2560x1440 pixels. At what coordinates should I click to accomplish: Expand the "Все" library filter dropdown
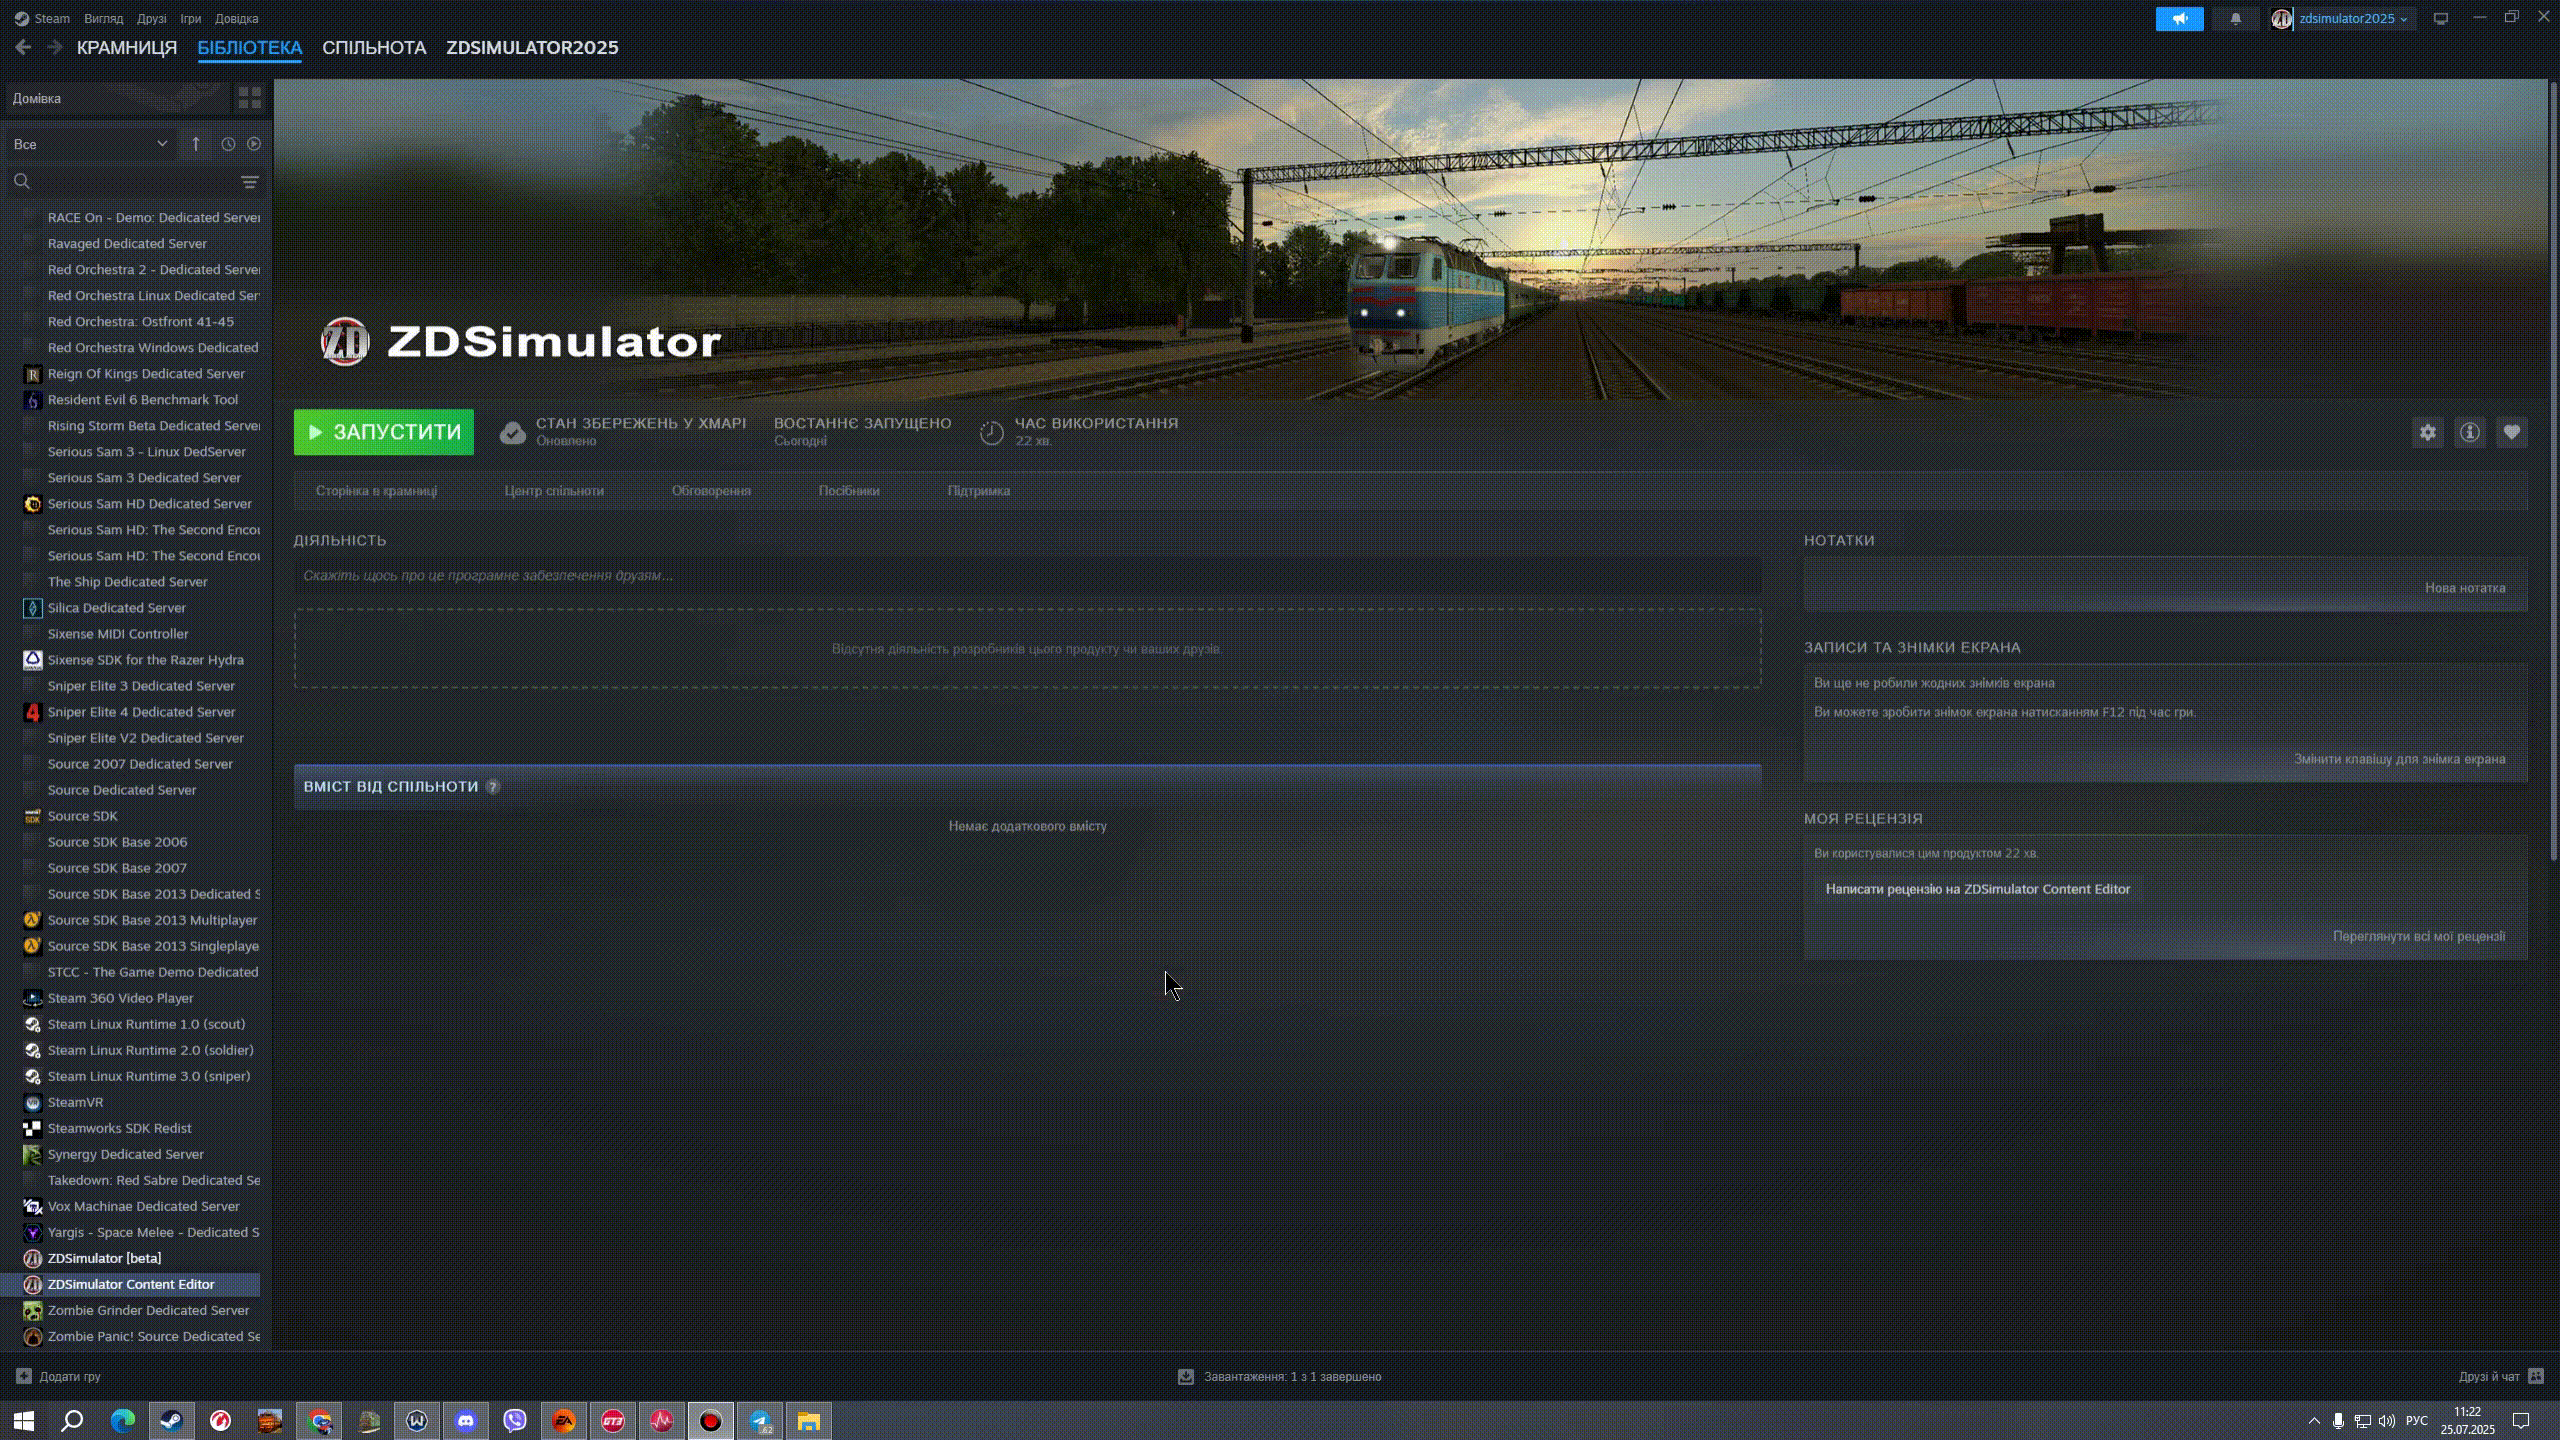[x=90, y=144]
